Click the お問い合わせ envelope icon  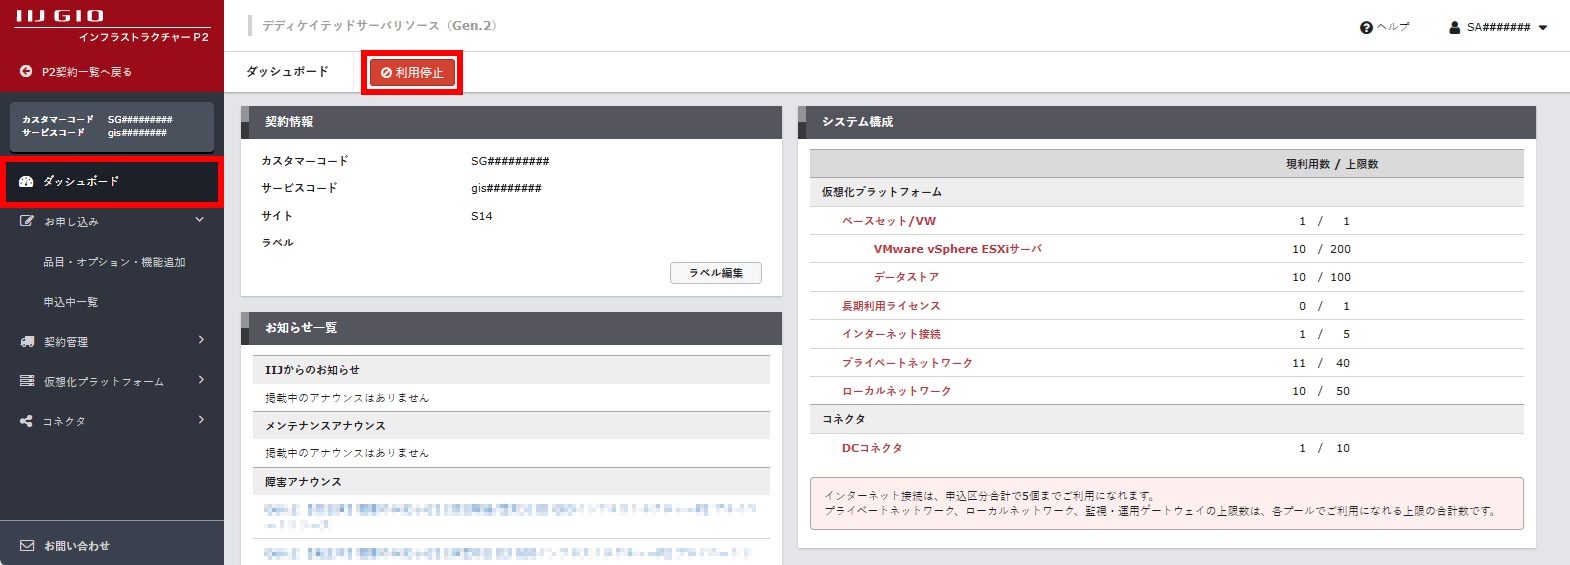coord(27,546)
